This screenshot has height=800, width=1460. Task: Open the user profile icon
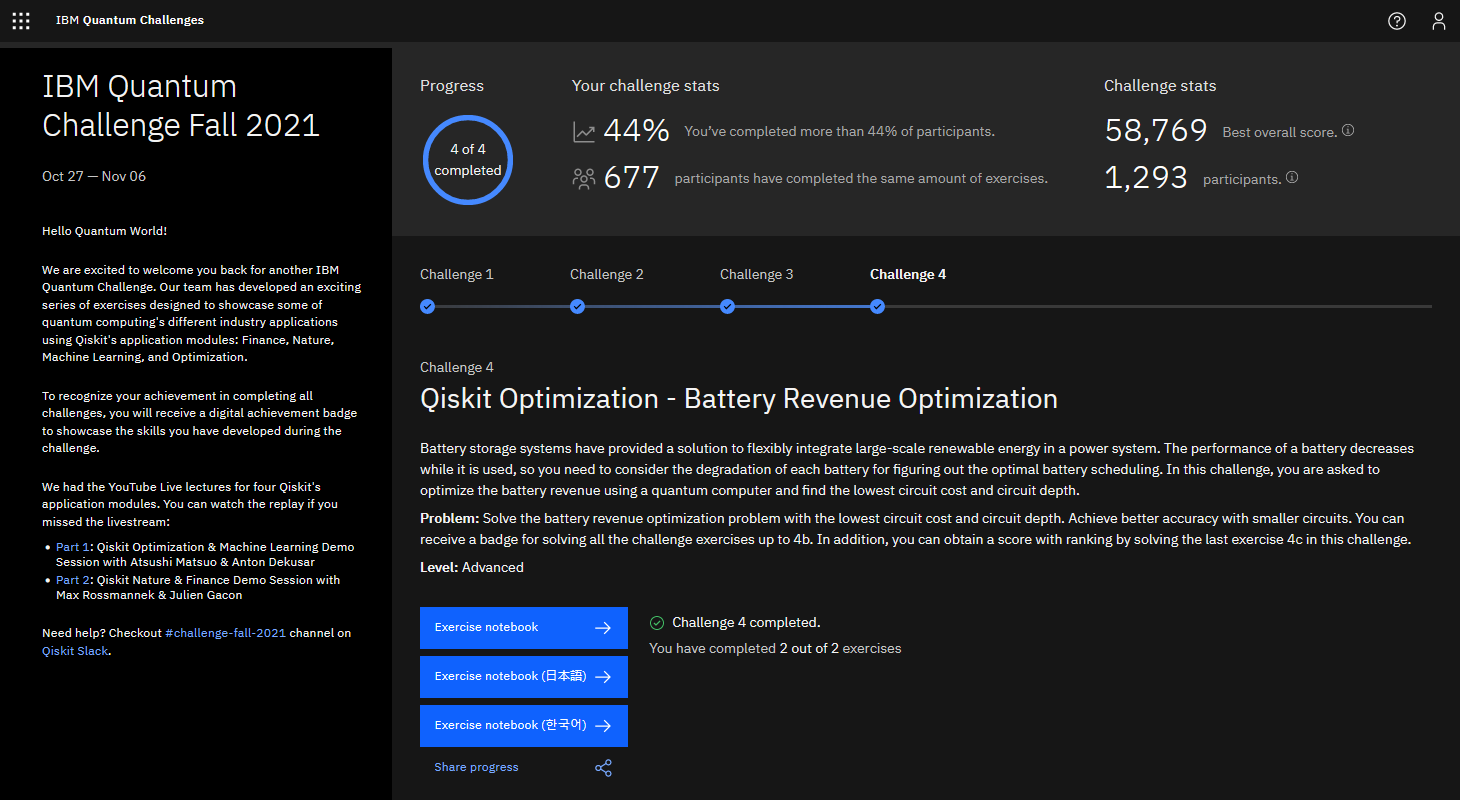pyautogui.click(x=1439, y=21)
